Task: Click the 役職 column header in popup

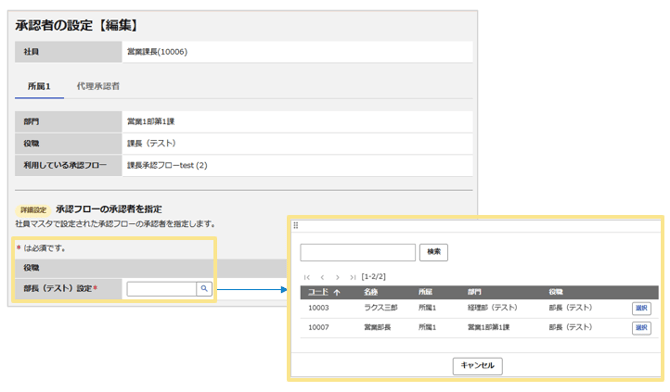Action: [x=555, y=292]
